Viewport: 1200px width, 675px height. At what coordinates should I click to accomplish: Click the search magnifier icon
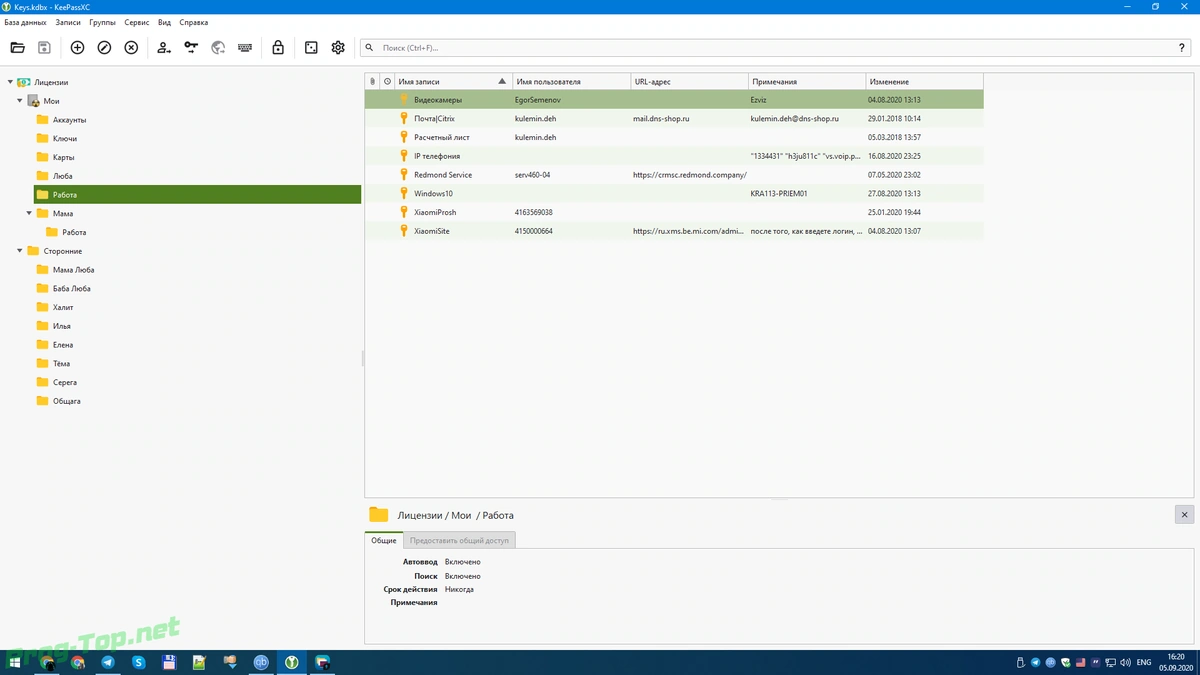tap(370, 48)
